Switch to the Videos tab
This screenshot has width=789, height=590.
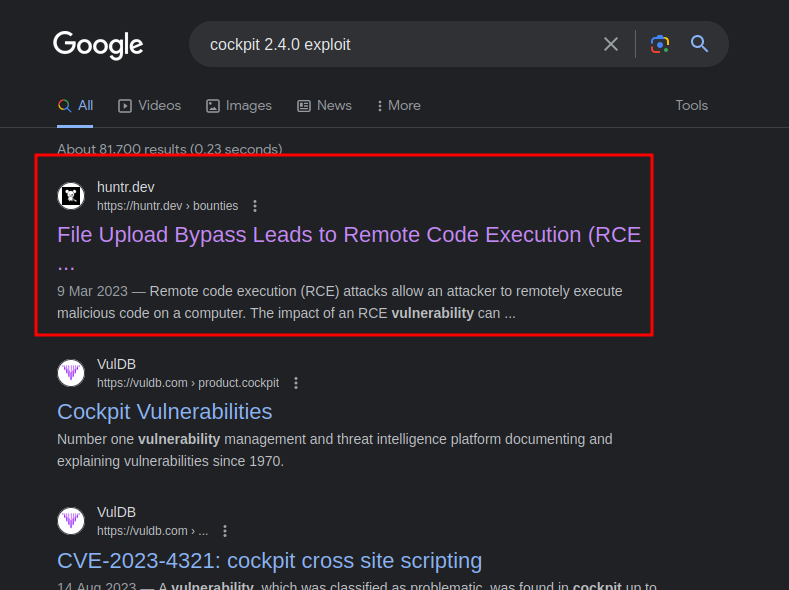149,106
